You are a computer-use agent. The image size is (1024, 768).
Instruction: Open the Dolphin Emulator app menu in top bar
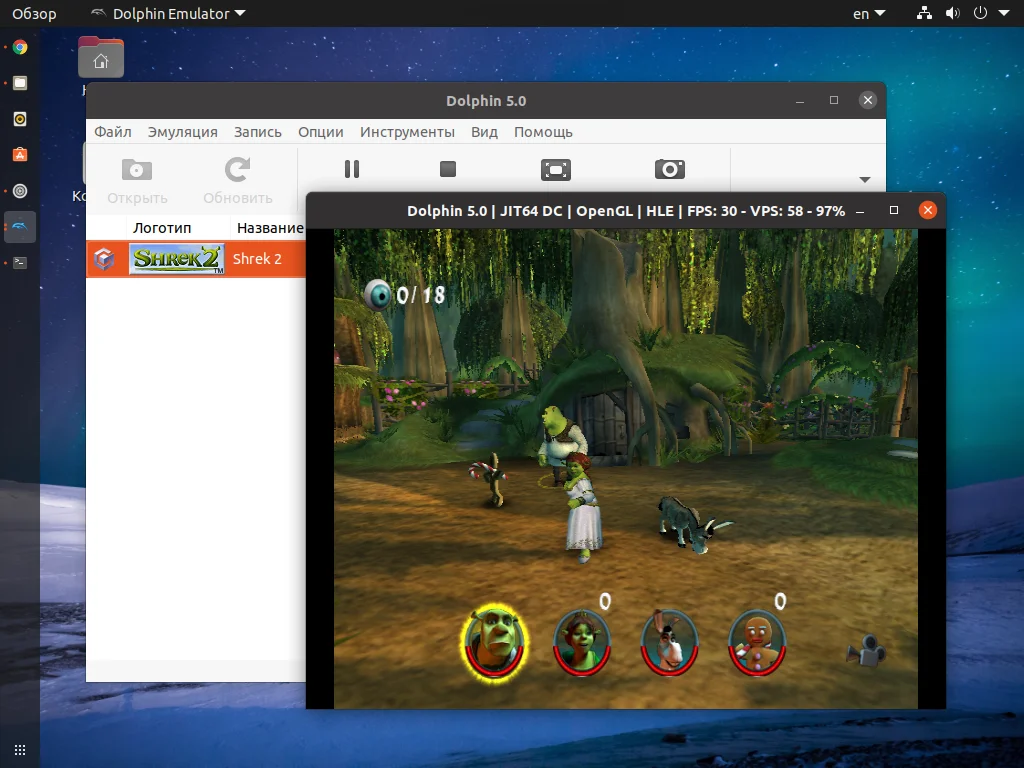[x=167, y=14]
